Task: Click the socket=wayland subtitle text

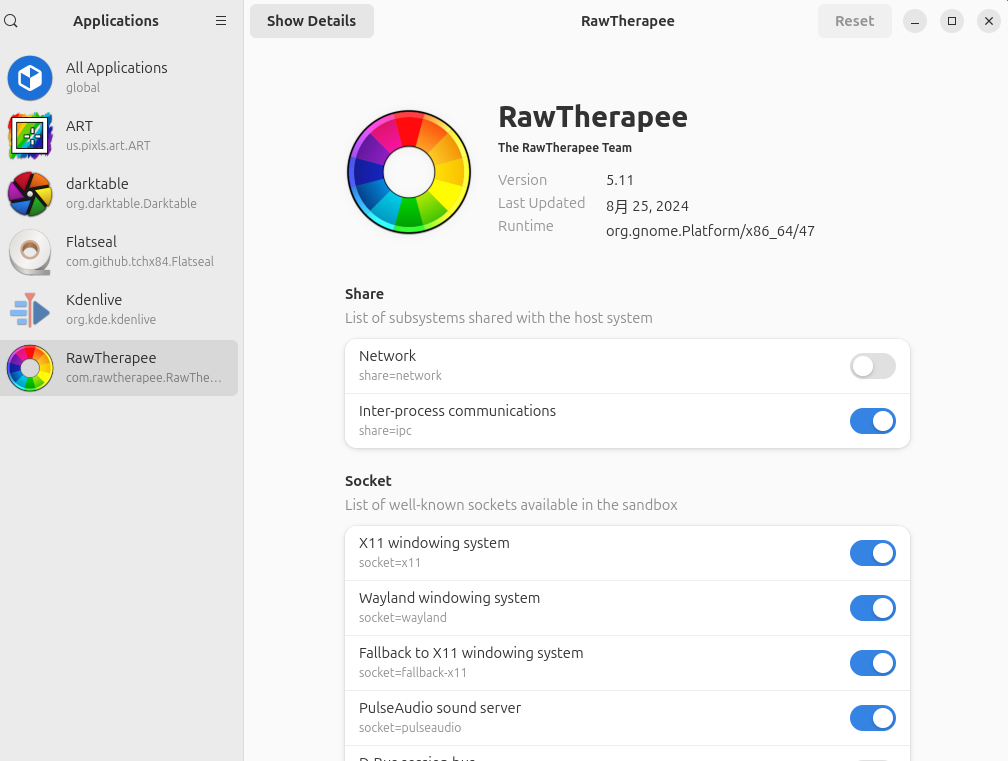Action: (x=402, y=618)
